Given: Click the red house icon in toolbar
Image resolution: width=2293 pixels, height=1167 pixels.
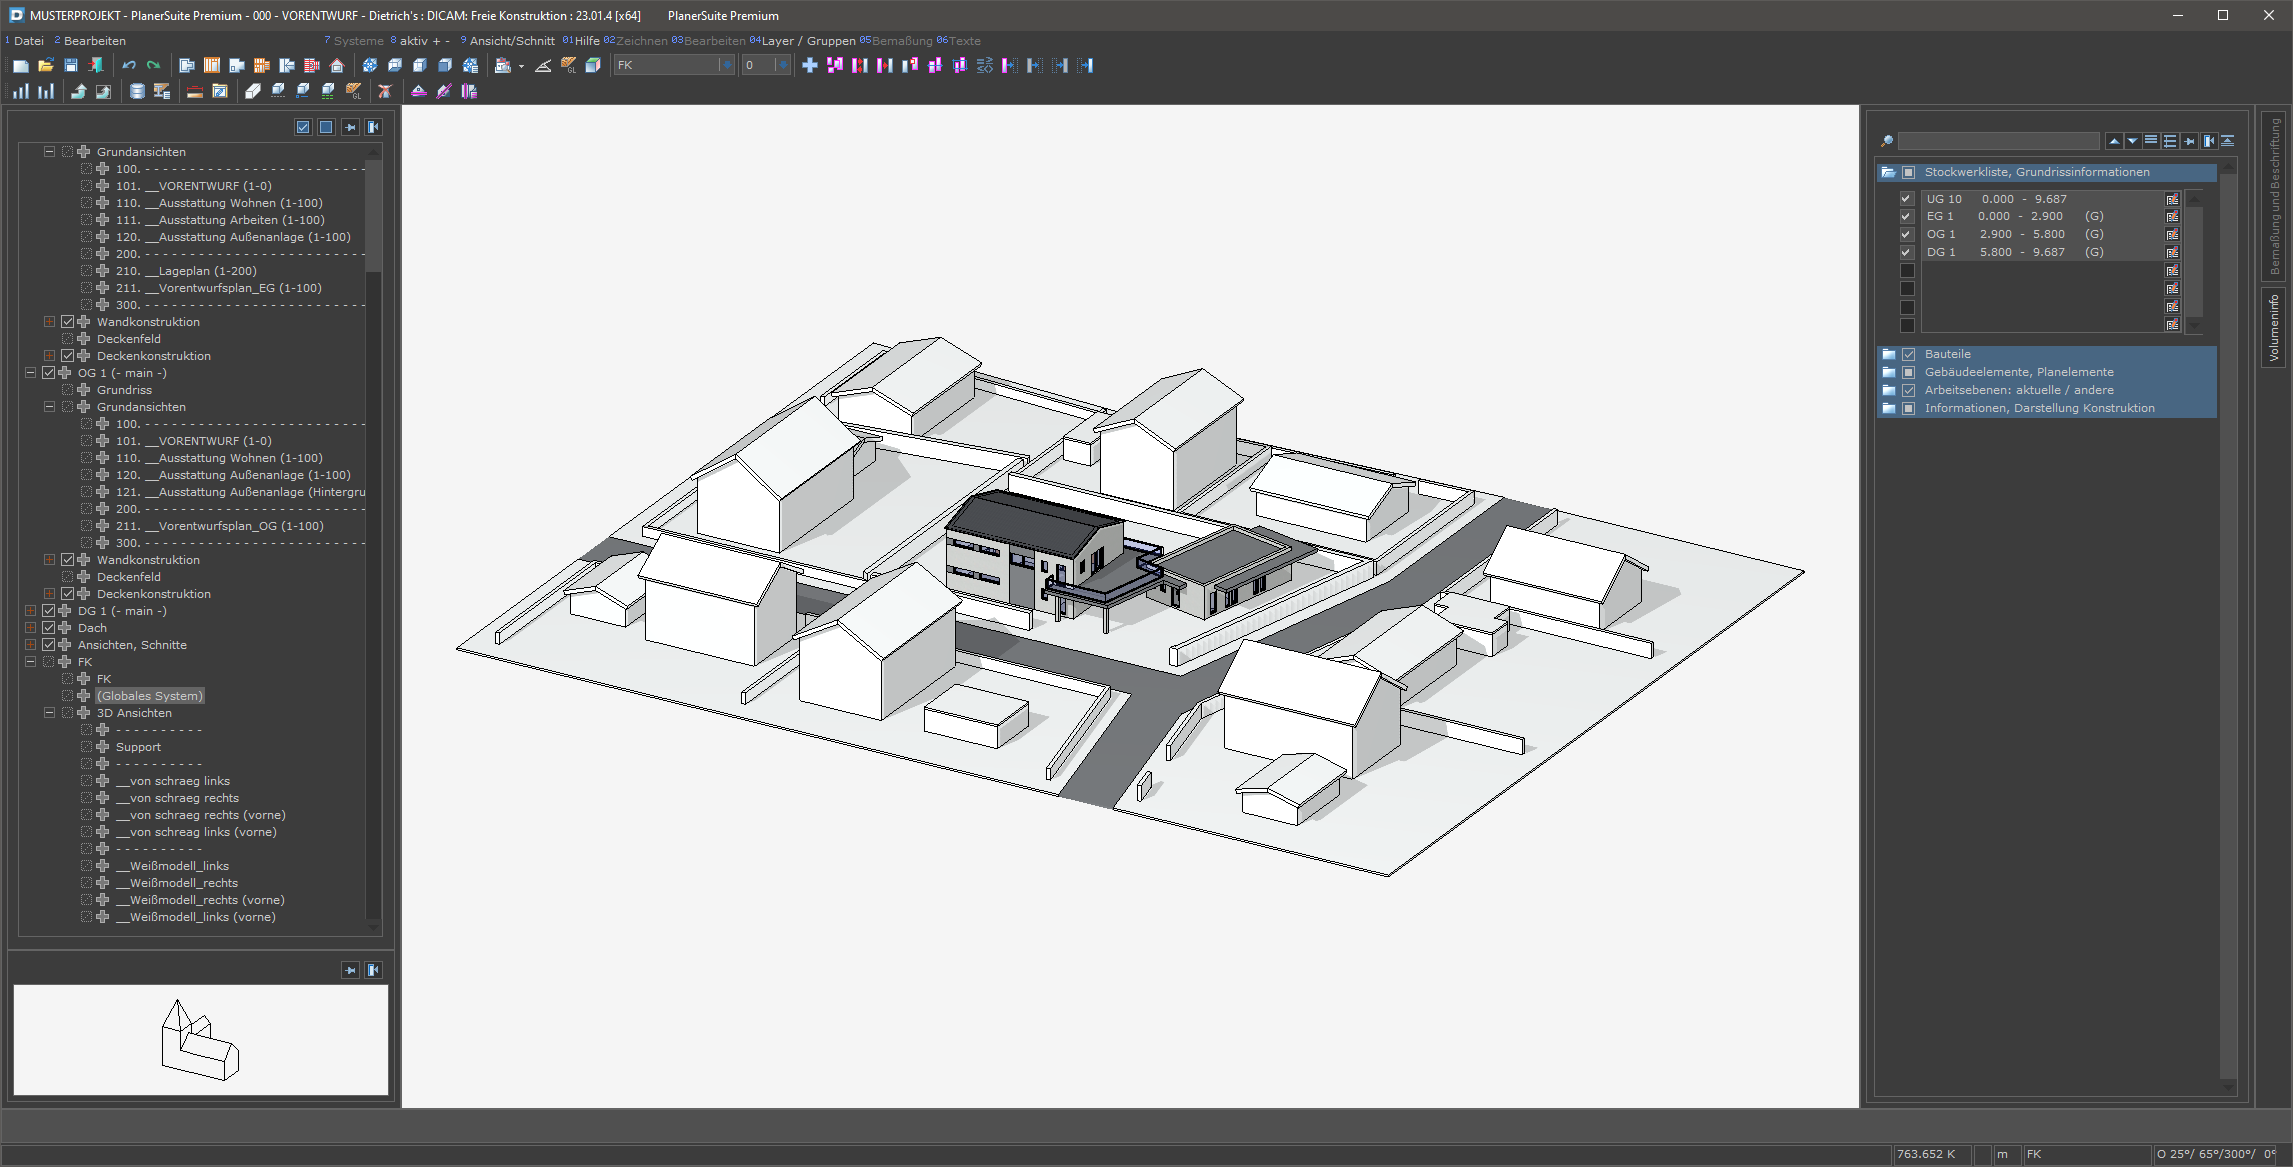Looking at the screenshot, I should (x=337, y=66).
